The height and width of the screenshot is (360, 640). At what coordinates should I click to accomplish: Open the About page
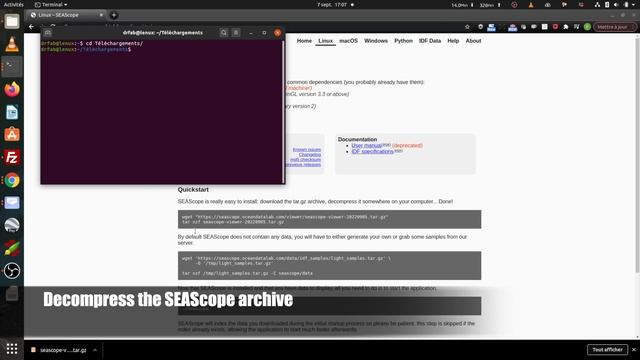[x=473, y=41]
